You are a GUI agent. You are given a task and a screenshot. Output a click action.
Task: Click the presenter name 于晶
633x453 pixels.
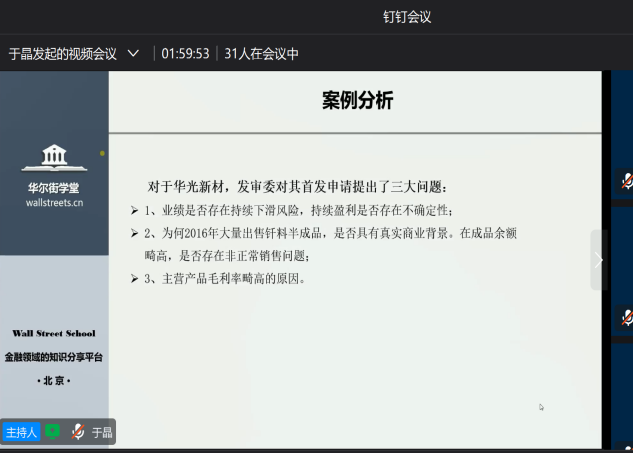(102, 433)
